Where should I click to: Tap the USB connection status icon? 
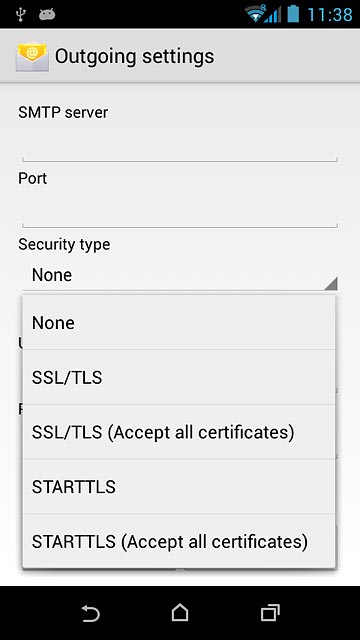tap(20, 14)
